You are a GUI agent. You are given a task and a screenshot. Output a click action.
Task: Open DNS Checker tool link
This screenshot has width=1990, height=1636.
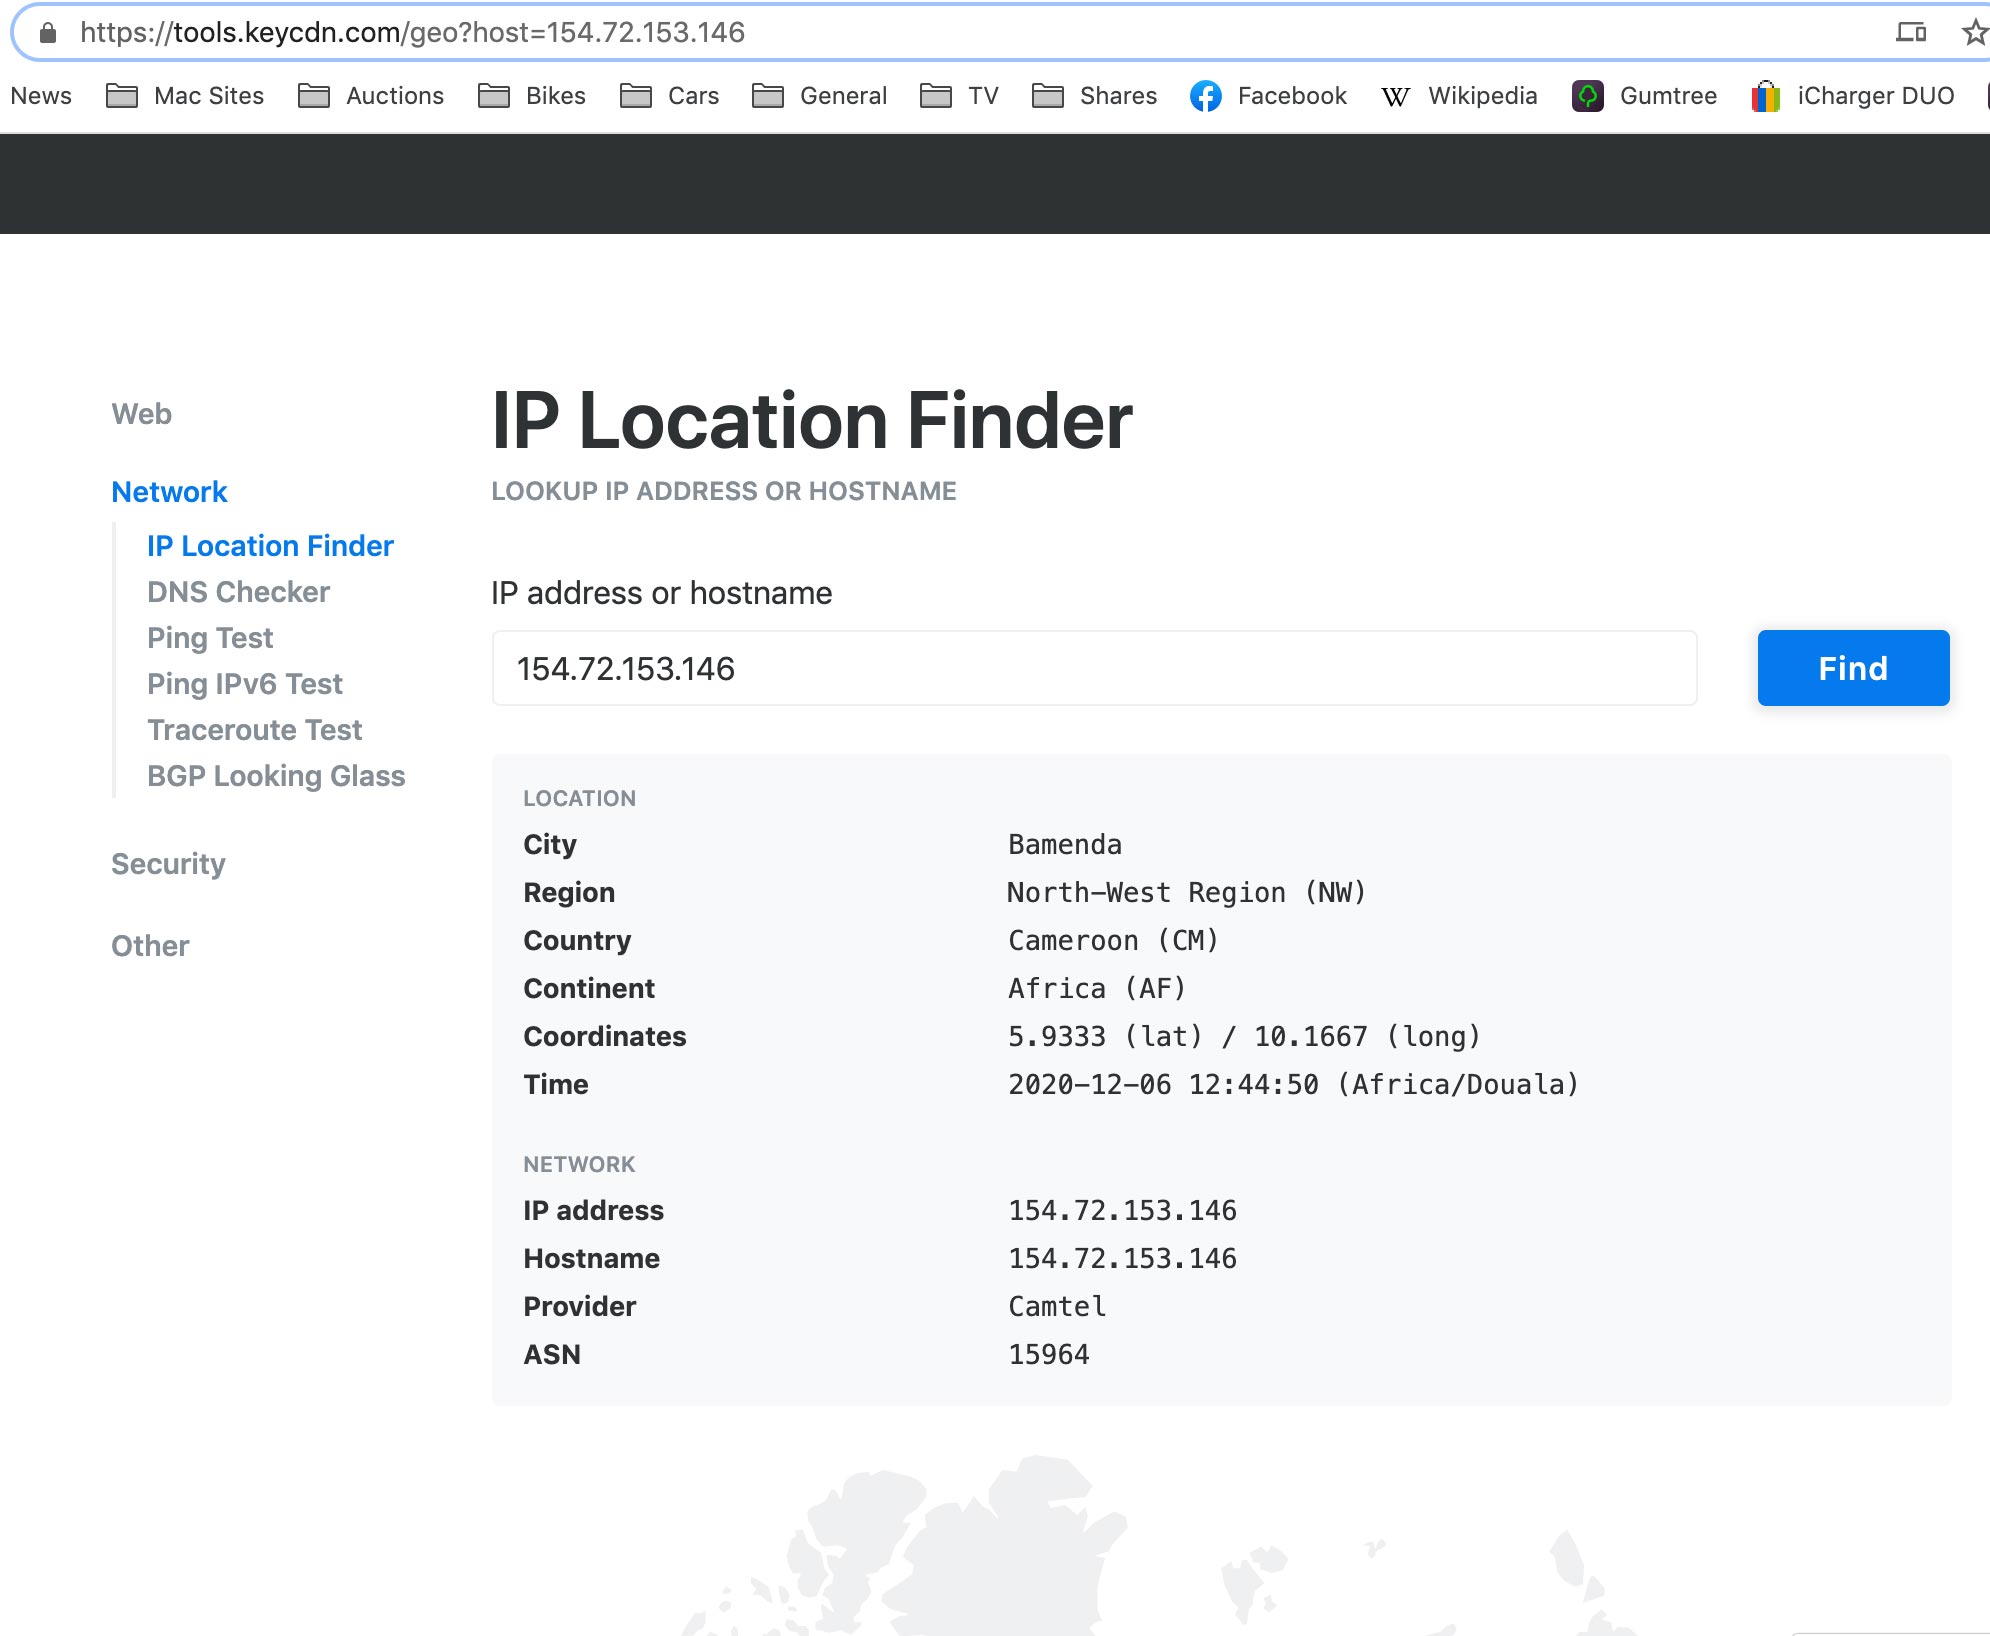pyautogui.click(x=238, y=592)
